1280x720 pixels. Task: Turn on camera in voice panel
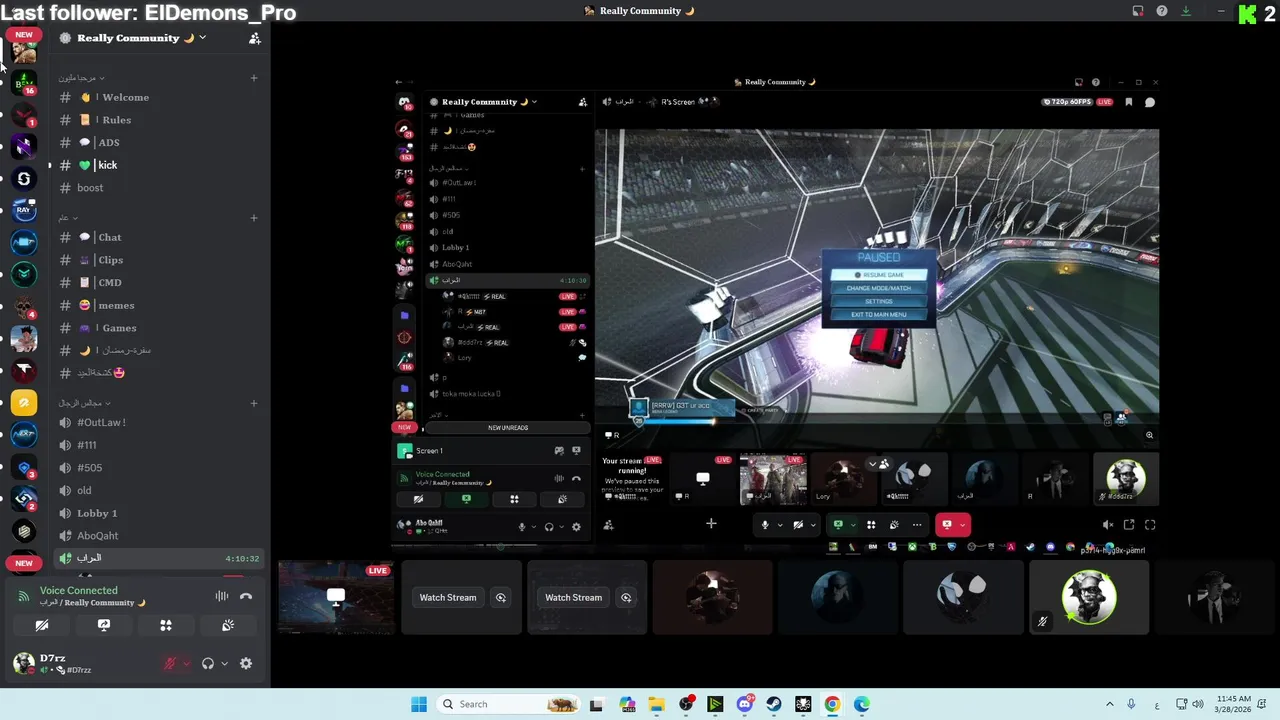[x=42, y=625]
